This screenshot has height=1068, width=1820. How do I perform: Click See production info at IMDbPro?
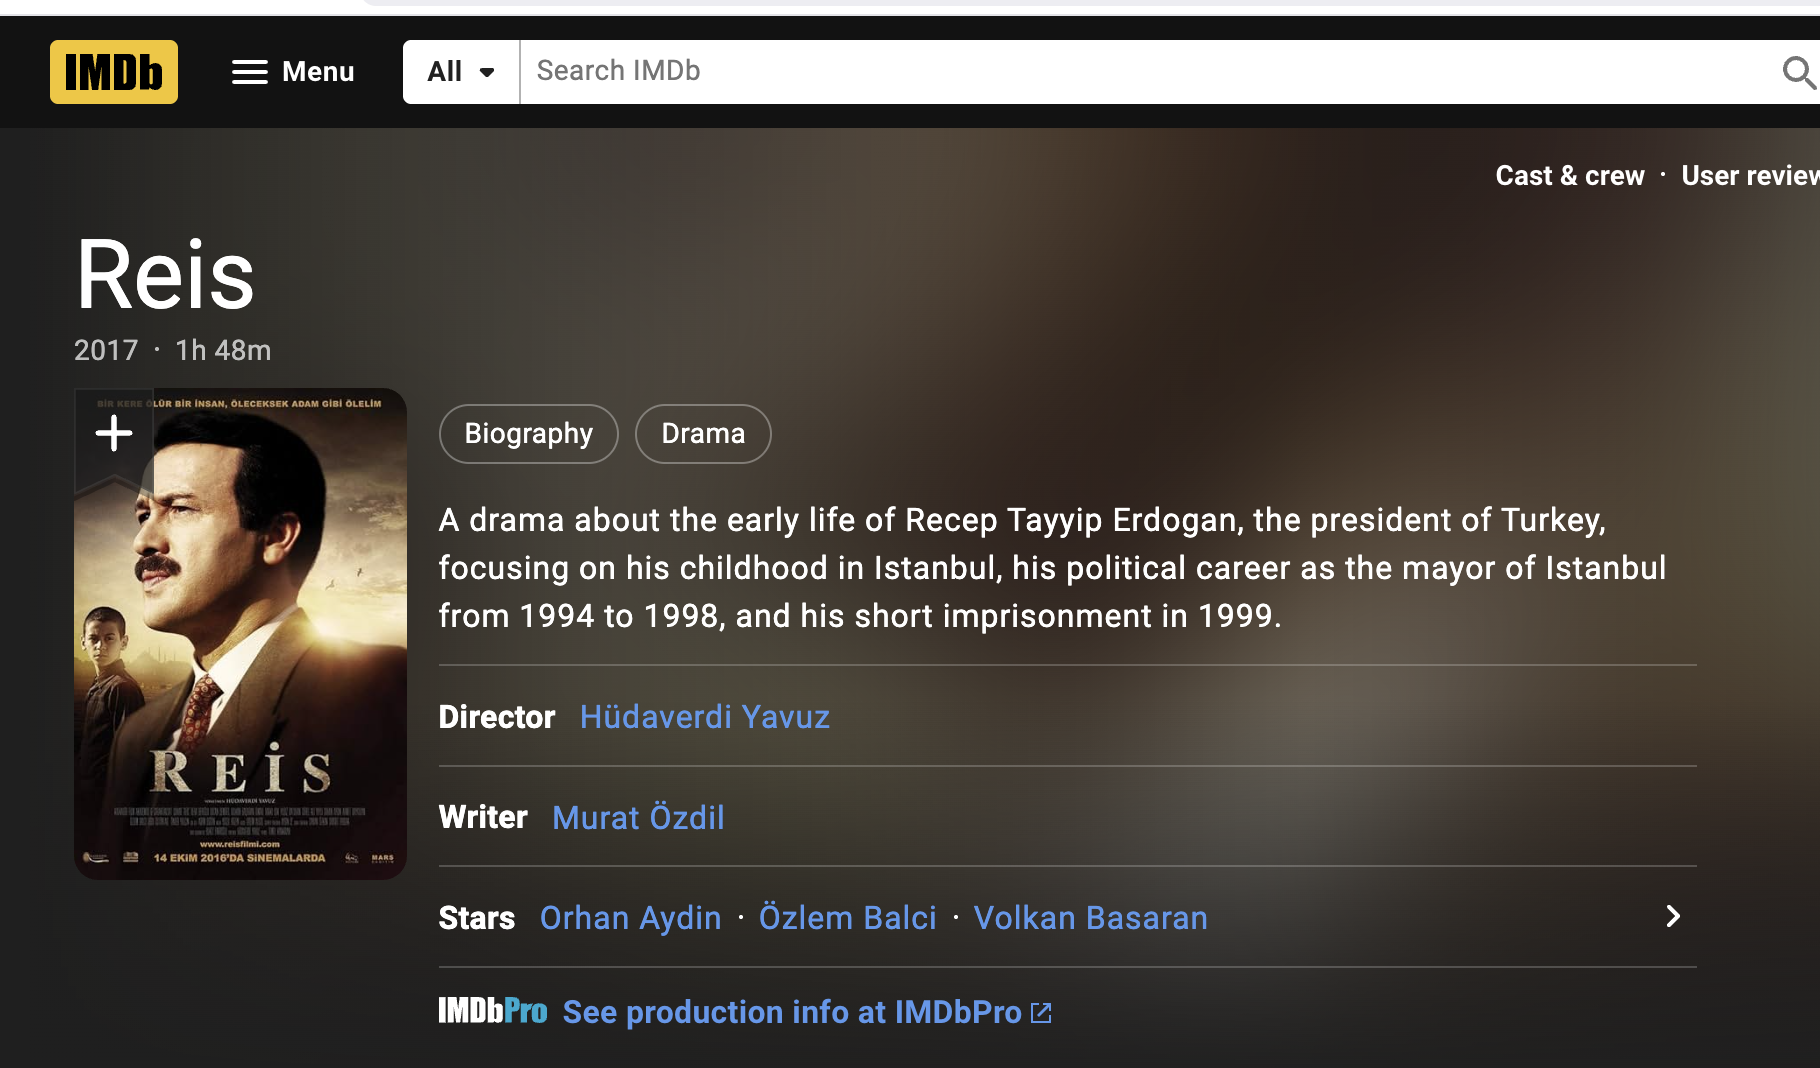792,1013
